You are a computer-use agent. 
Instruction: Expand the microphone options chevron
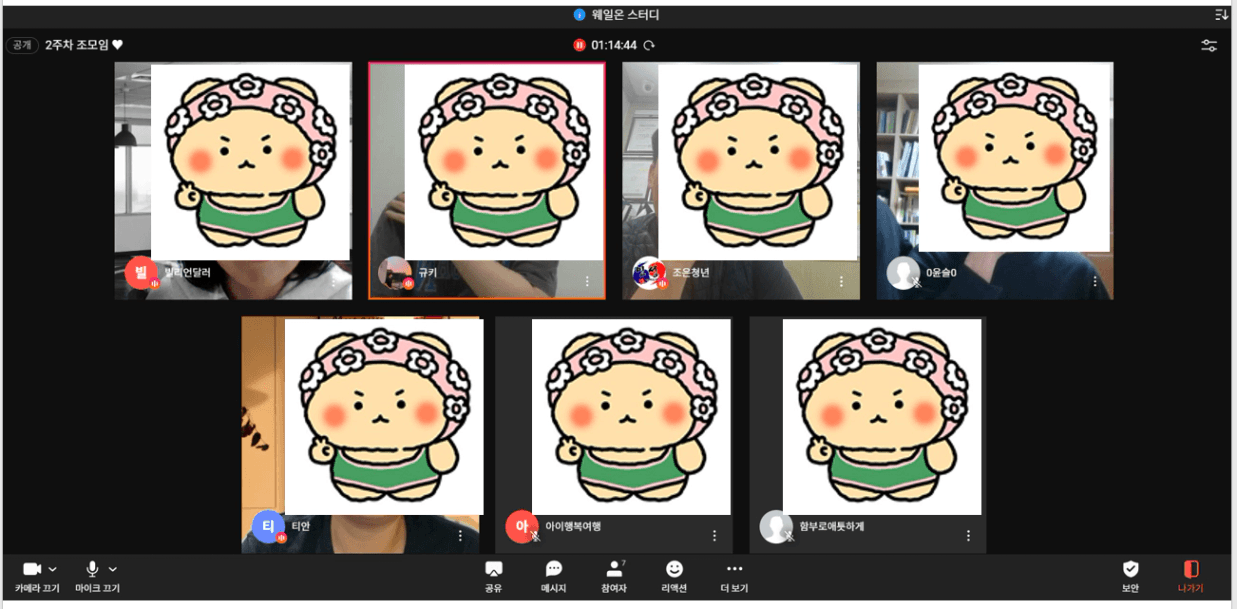[113, 569]
